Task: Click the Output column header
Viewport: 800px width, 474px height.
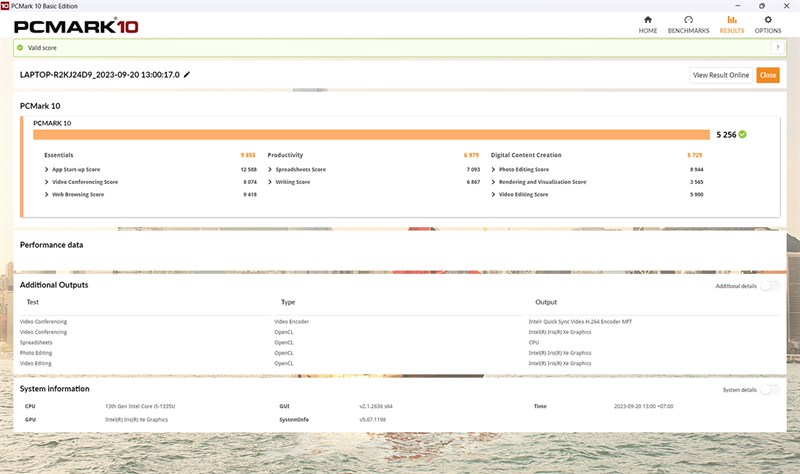Action: pos(546,302)
